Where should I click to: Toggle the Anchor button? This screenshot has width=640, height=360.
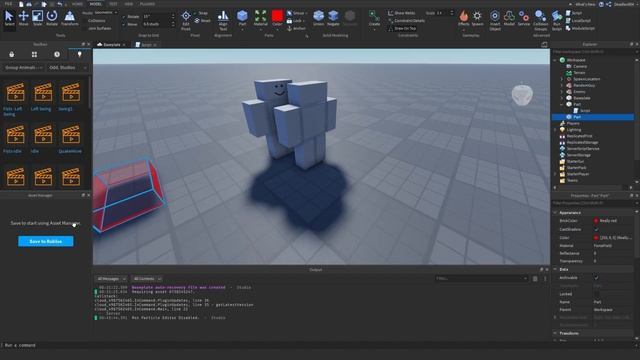coord(296,28)
